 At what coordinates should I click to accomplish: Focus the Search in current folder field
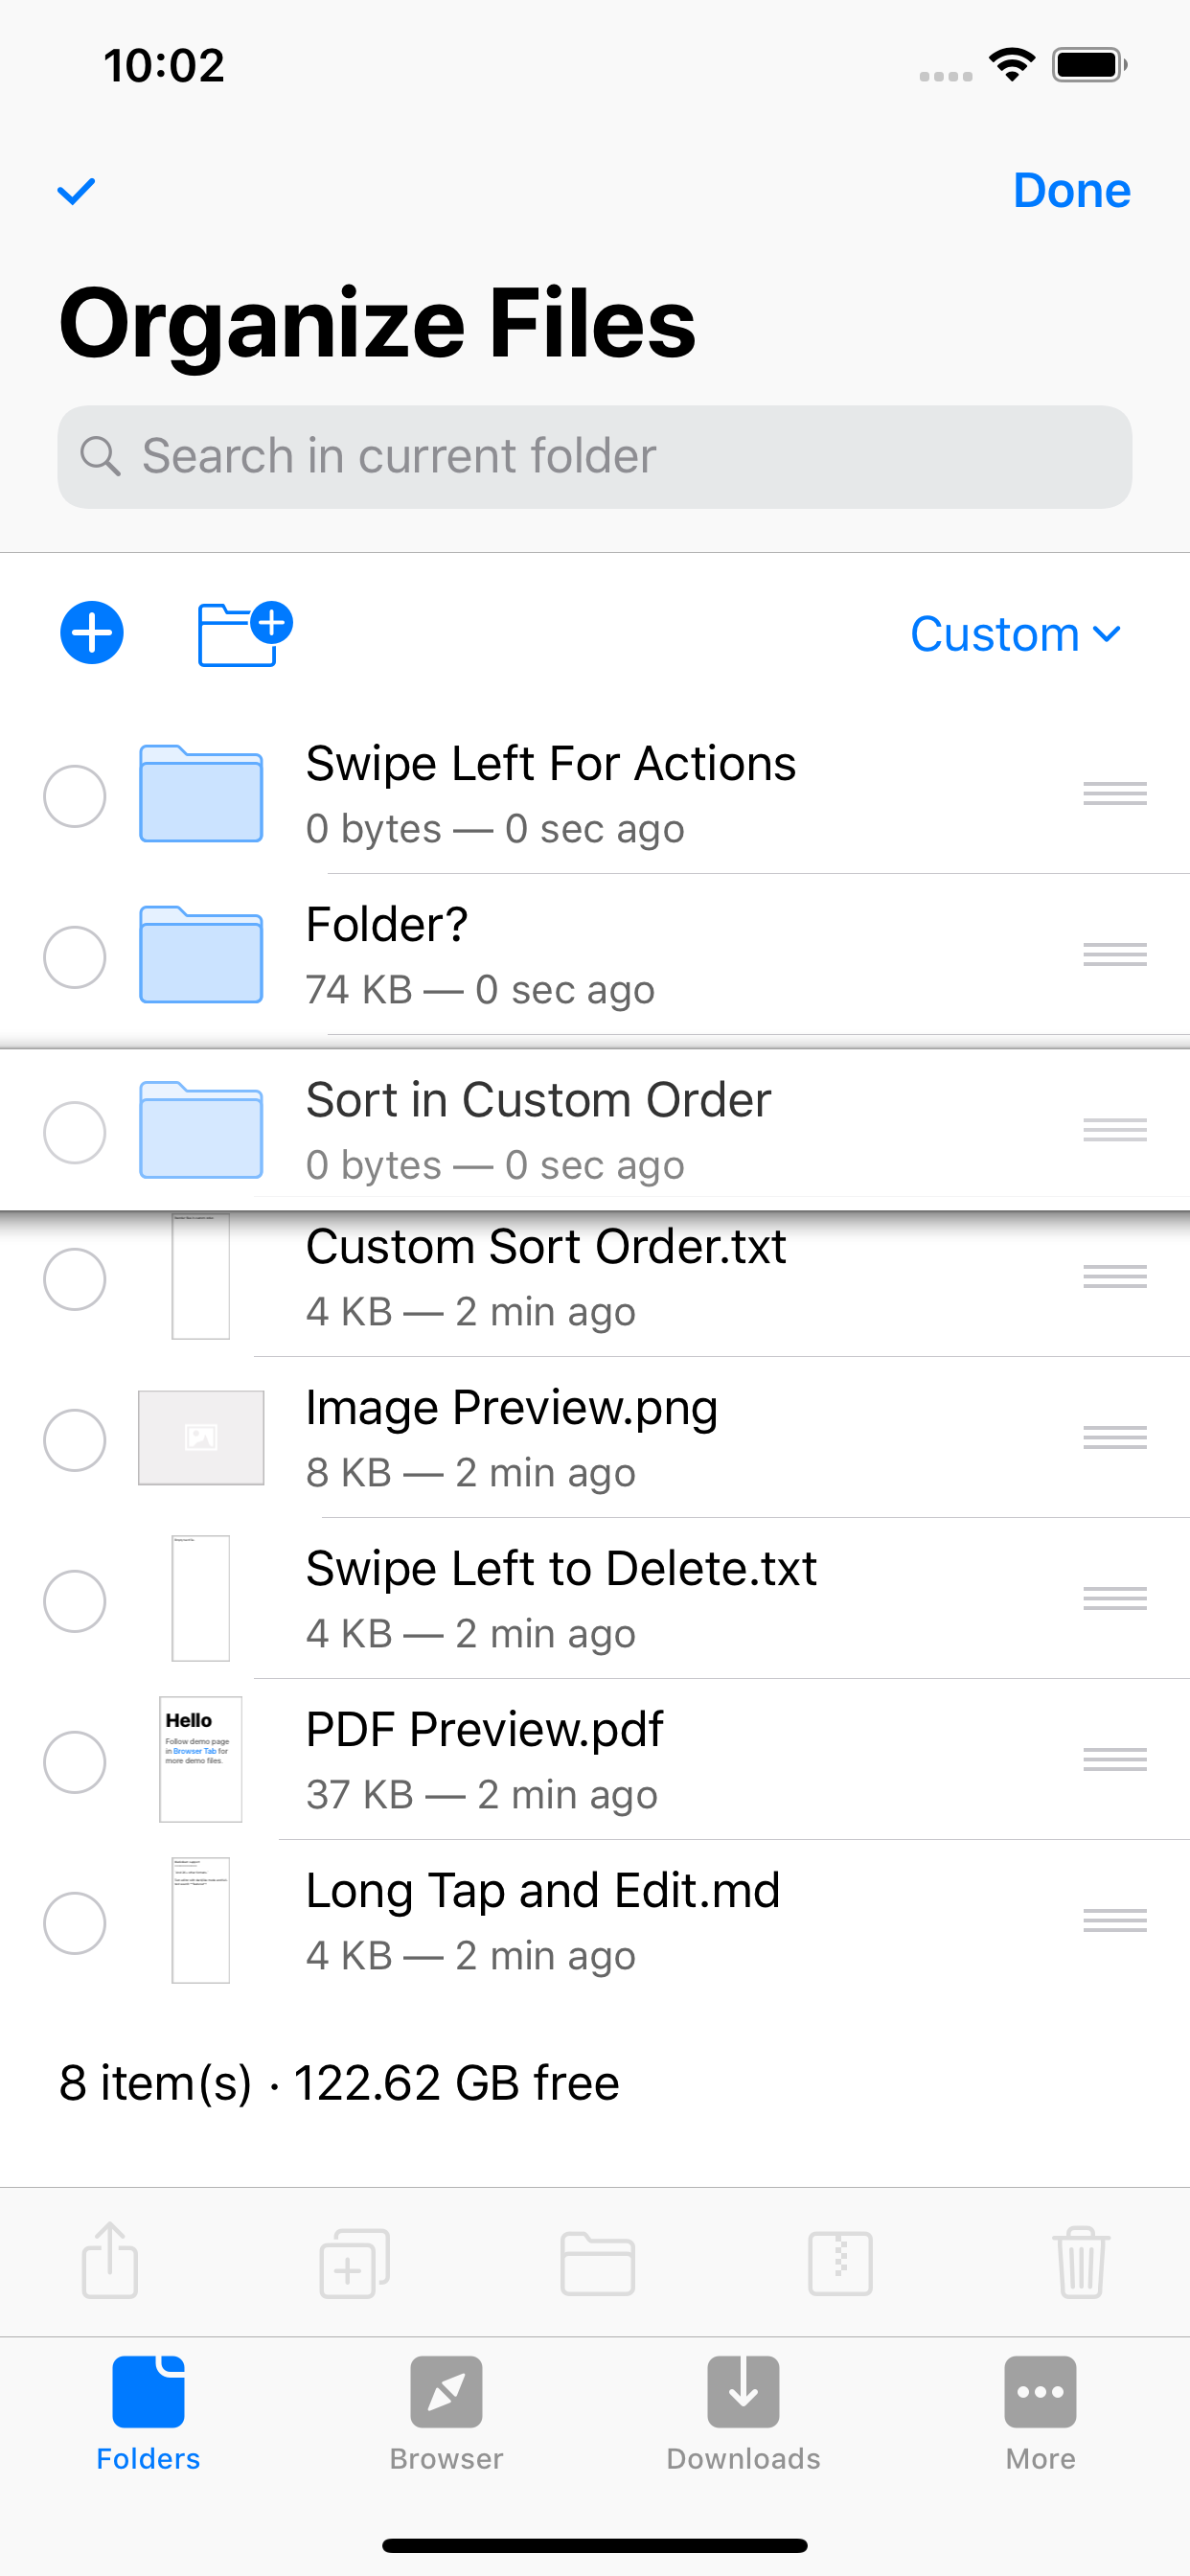595,457
